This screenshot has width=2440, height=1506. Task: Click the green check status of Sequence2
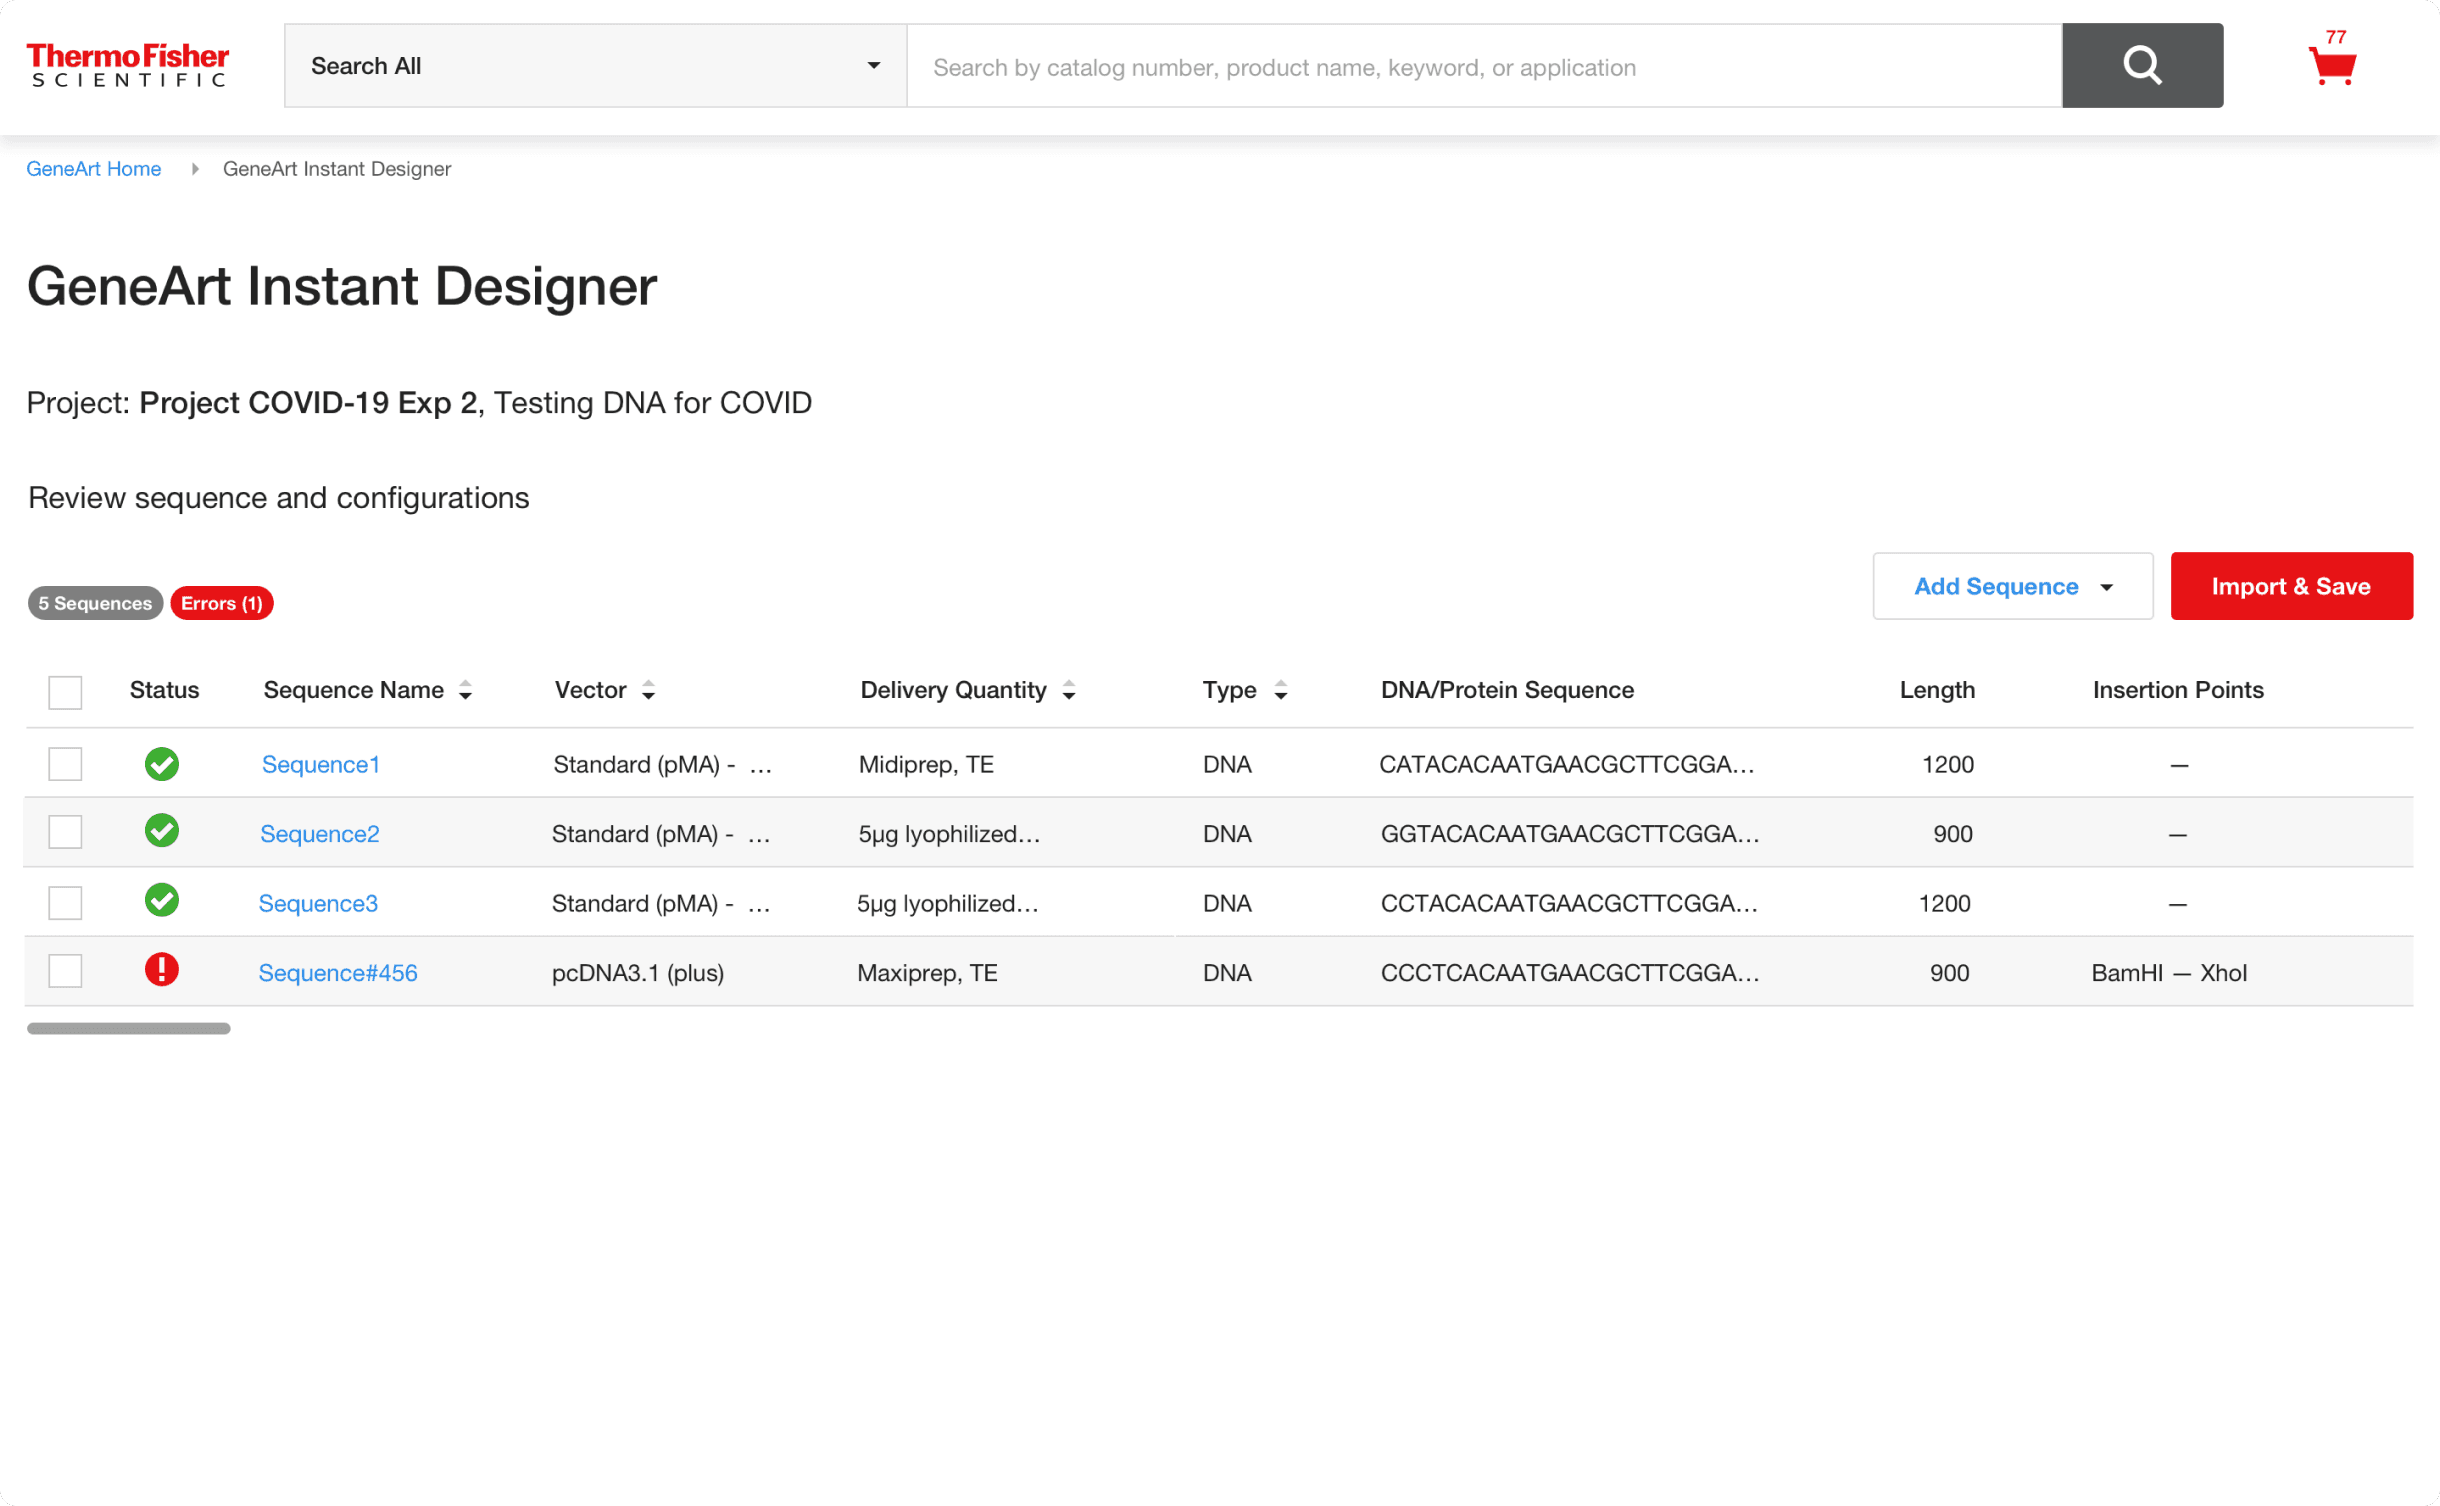coord(161,831)
